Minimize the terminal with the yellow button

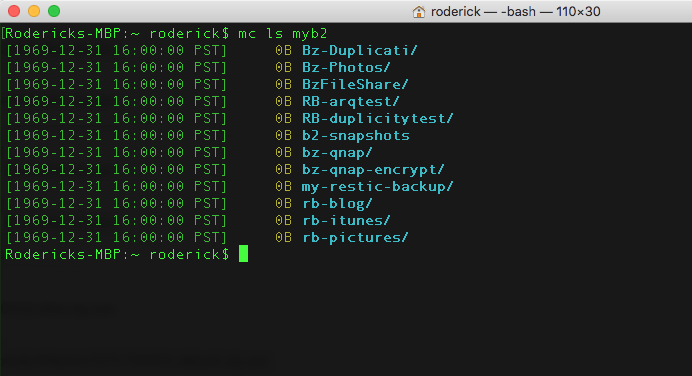(34, 11)
